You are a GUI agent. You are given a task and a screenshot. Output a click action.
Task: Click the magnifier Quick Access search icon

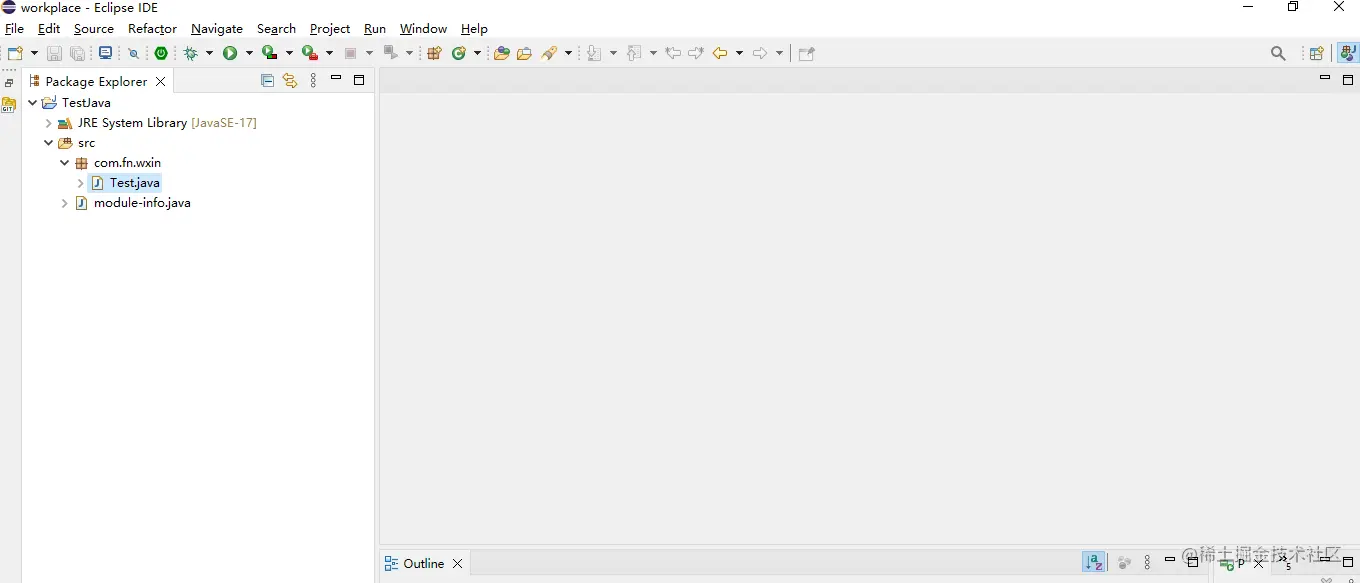tap(1278, 53)
